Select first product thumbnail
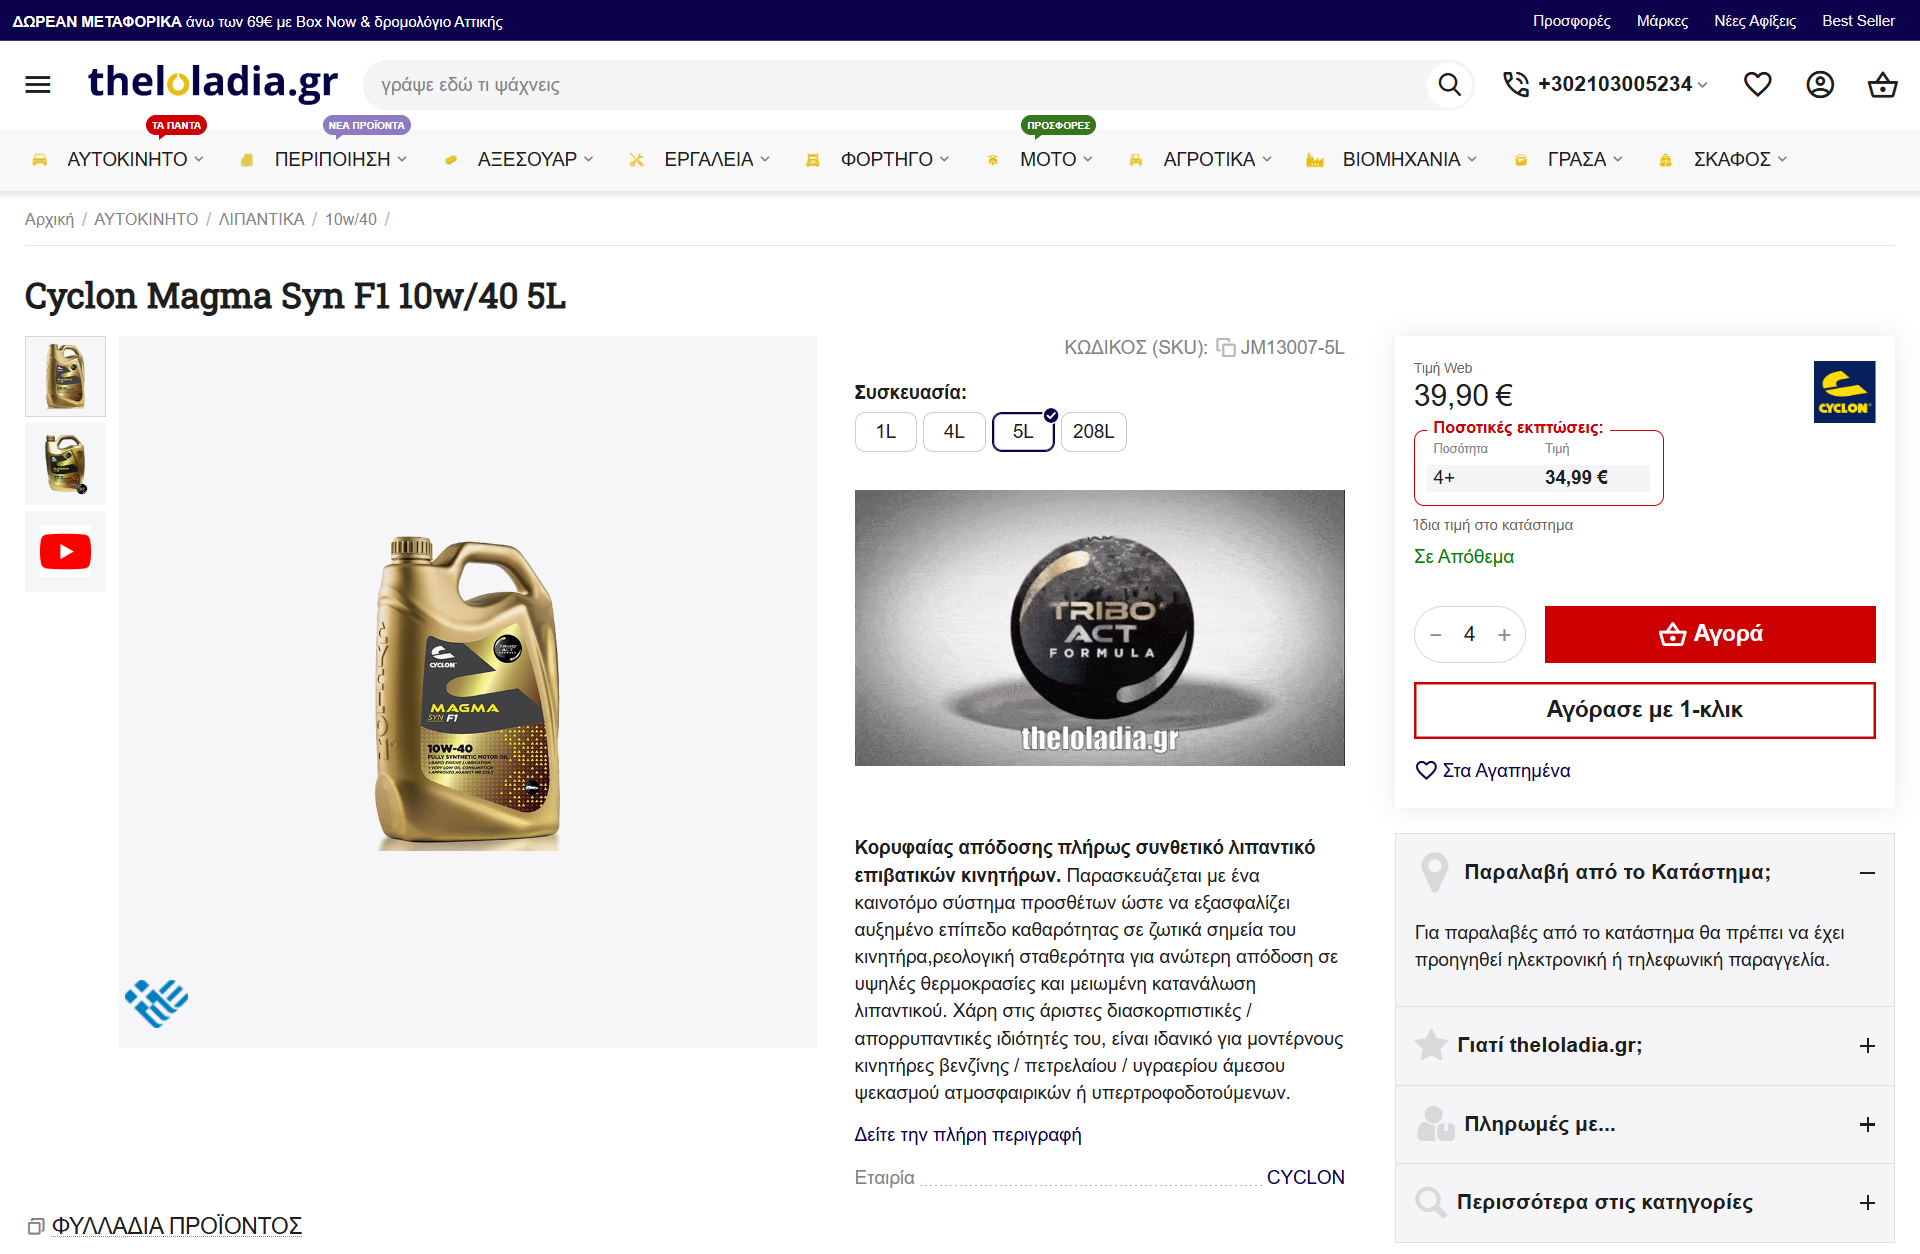1920x1254 pixels. [x=65, y=376]
